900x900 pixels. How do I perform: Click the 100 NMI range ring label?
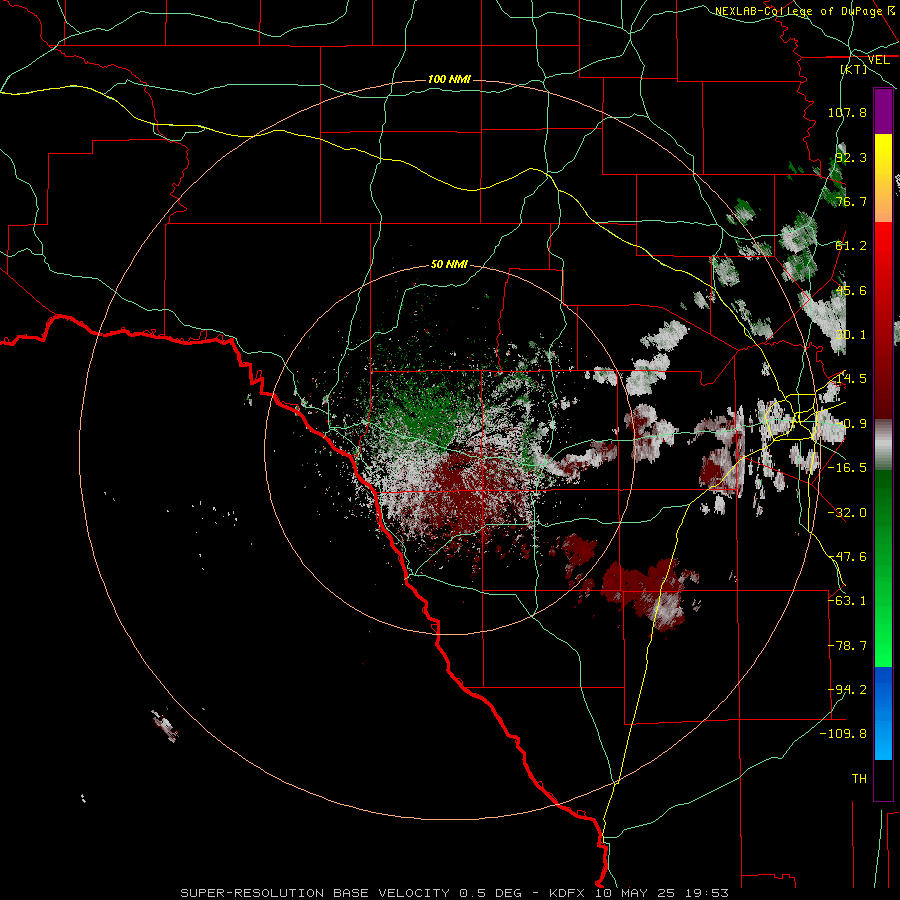click(x=449, y=79)
